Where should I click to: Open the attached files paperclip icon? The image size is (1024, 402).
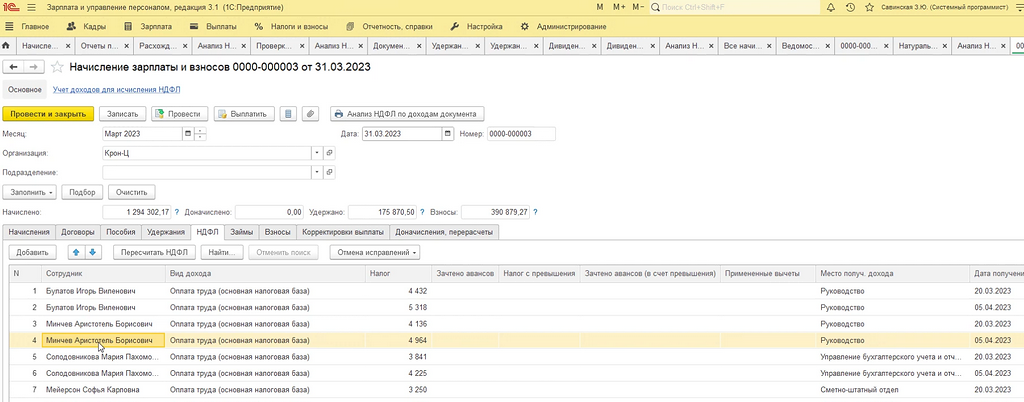click(x=312, y=114)
